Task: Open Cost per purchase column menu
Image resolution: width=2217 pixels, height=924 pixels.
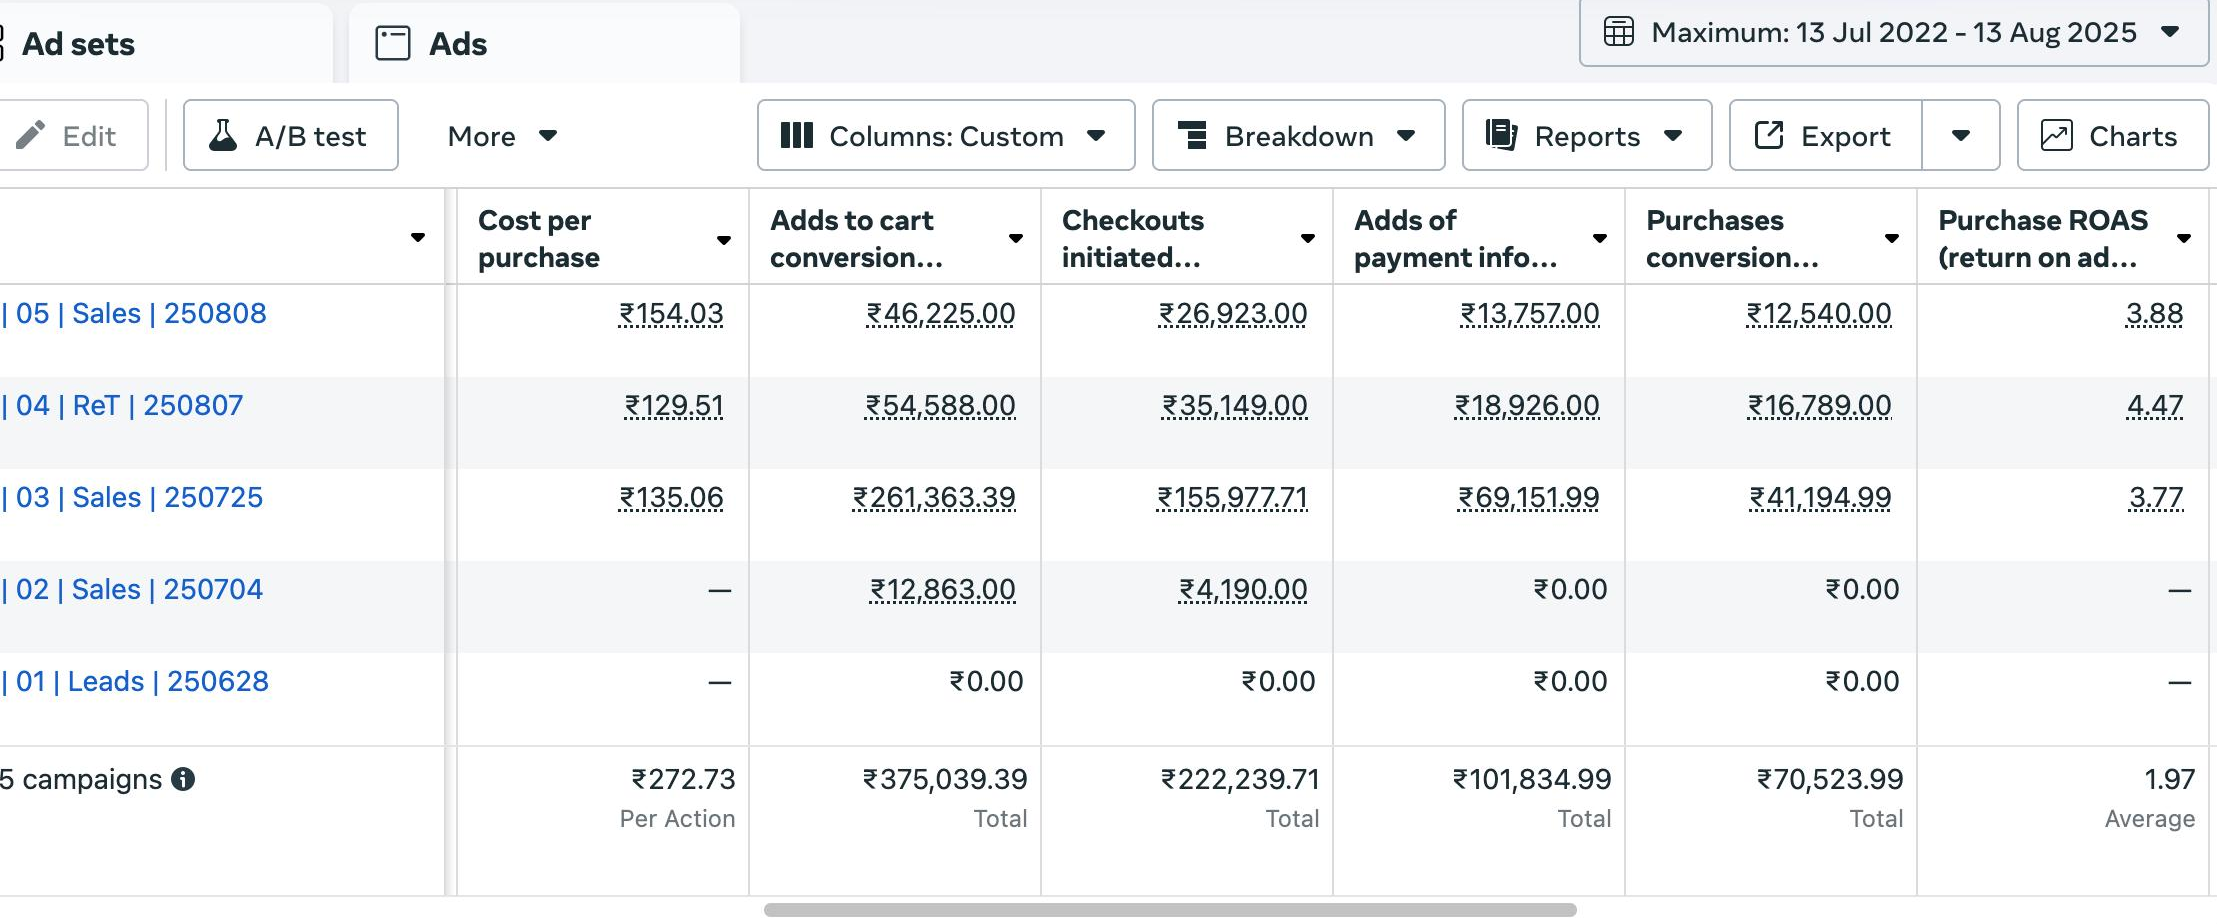Action: (x=723, y=239)
